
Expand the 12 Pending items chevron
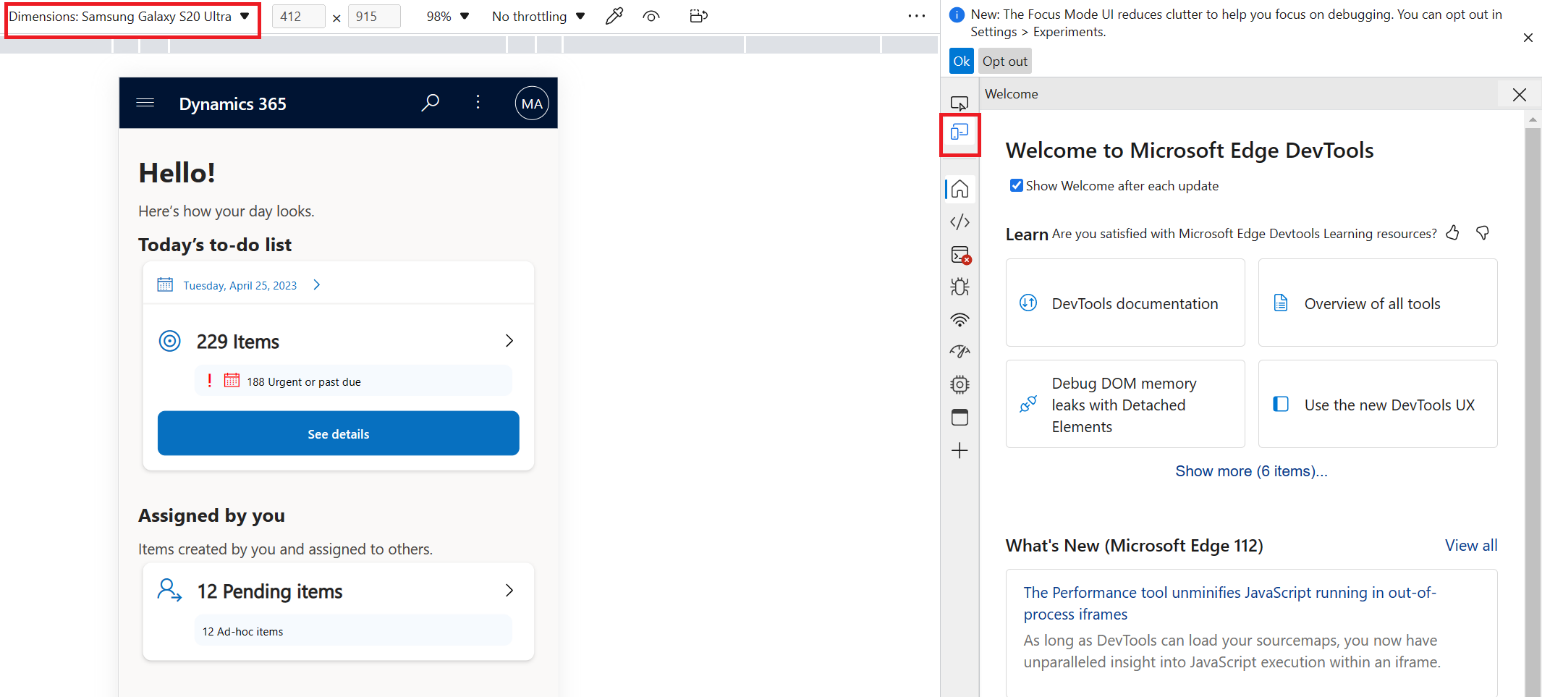(x=509, y=591)
